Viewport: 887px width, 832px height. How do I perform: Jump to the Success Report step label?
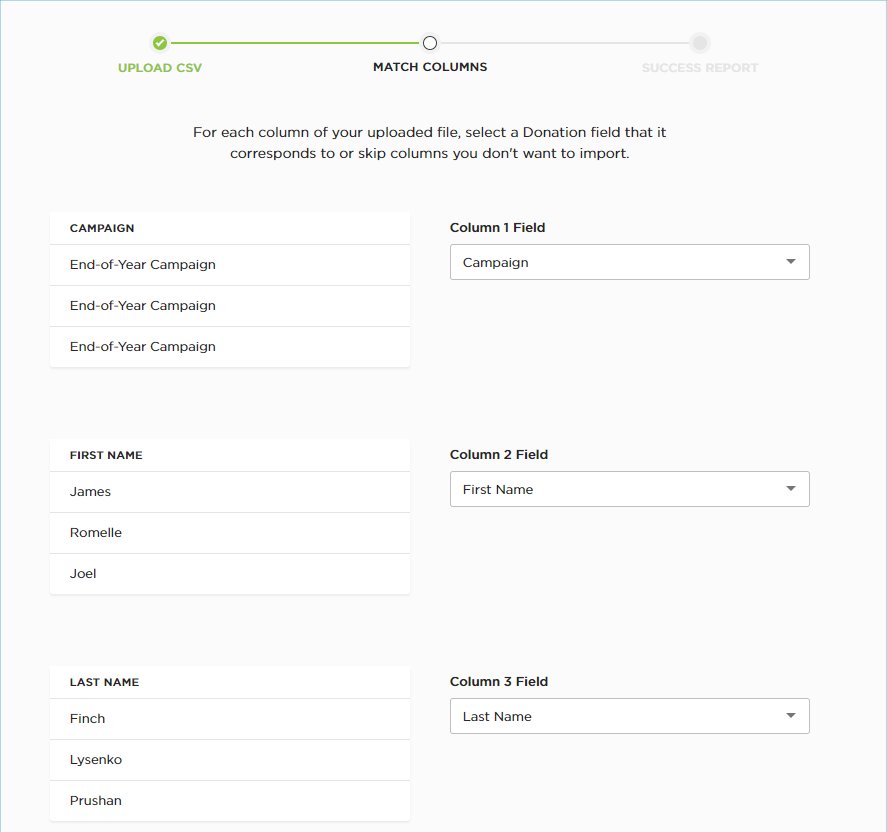point(700,68)
